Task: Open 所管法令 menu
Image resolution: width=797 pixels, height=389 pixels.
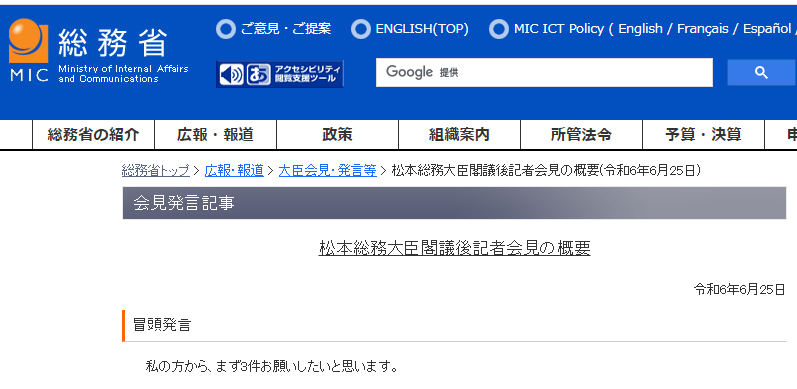Action: (x=581, y=135)
